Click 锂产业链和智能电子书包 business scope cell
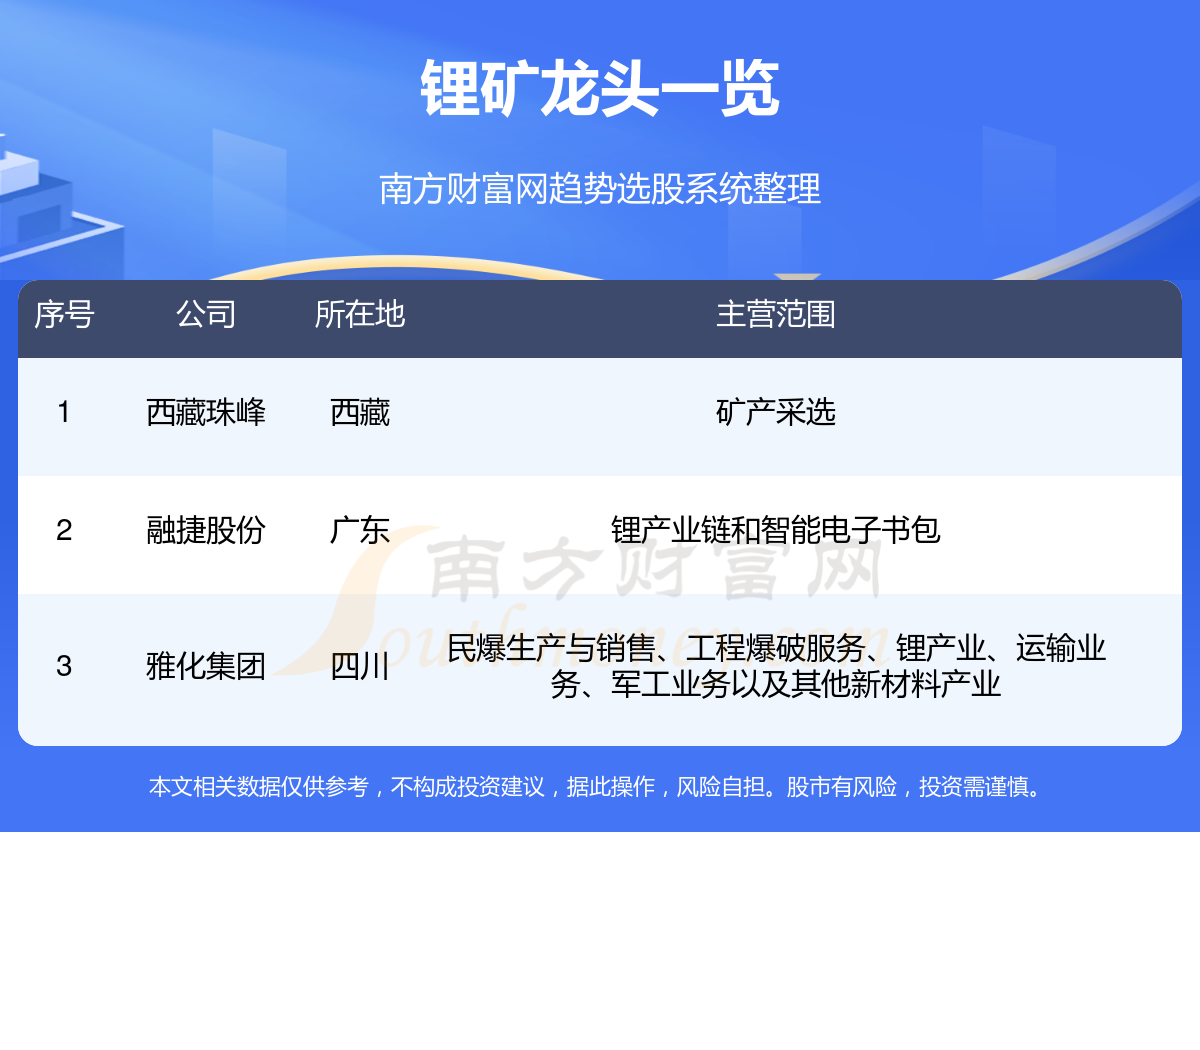Screen dimensions: 1200x1050 [776, 530]
